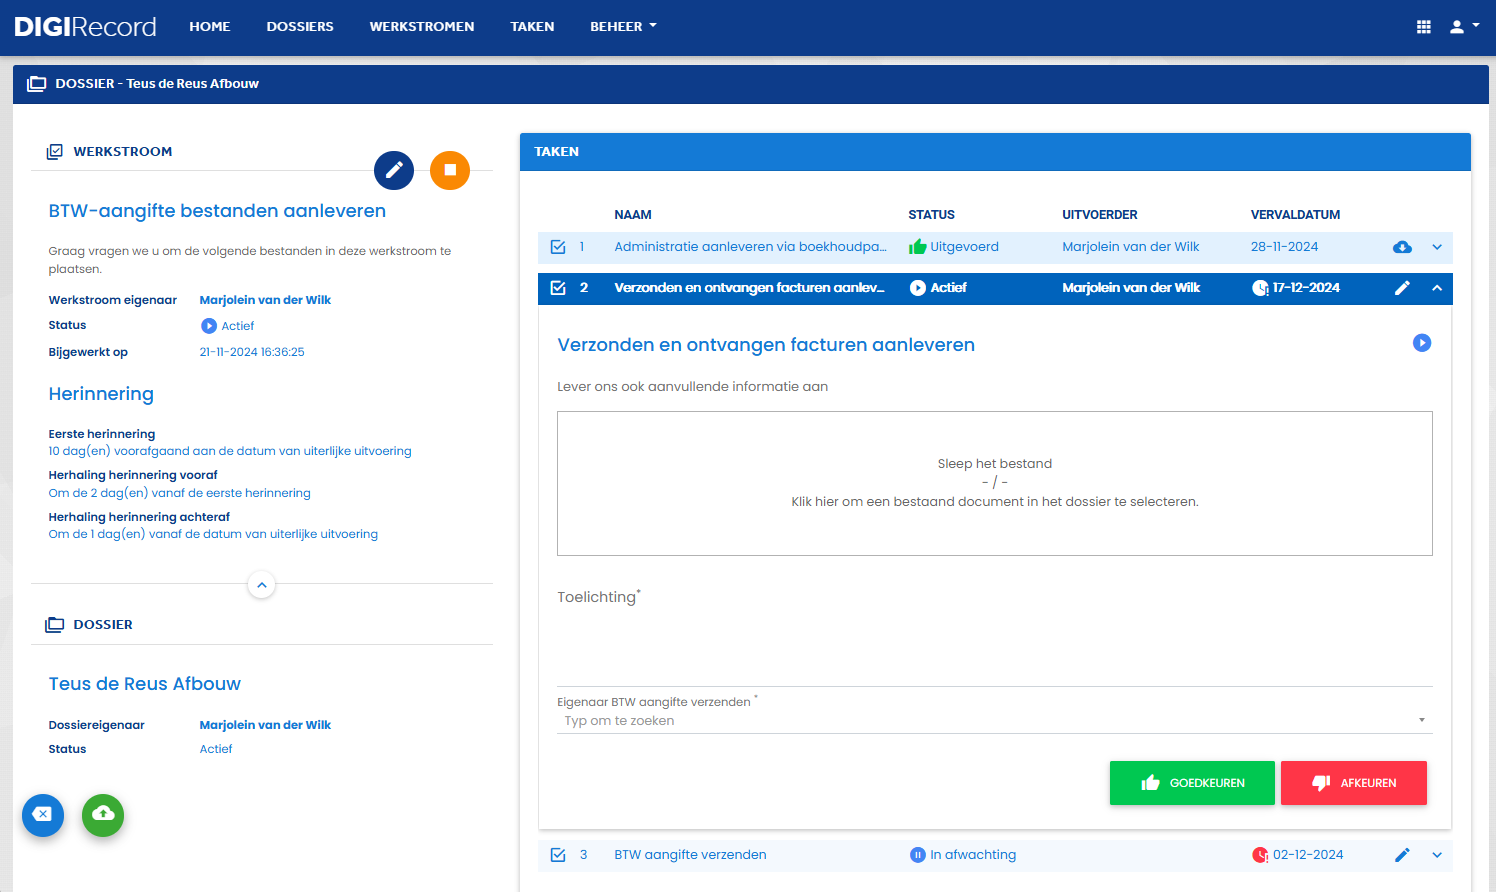Viewport: 1496px width, 892px height.
Task: Collapse the werkstroom details panel
Action: [261, 585]
